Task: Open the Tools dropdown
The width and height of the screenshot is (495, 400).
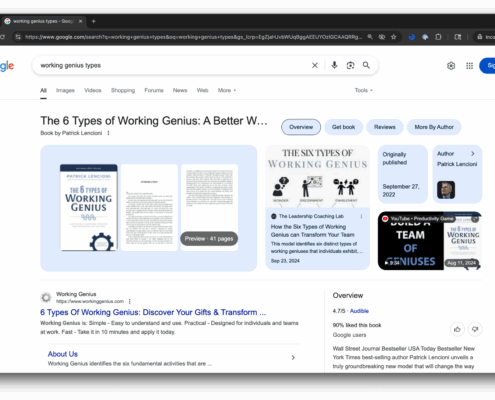Action: point(364,90)
